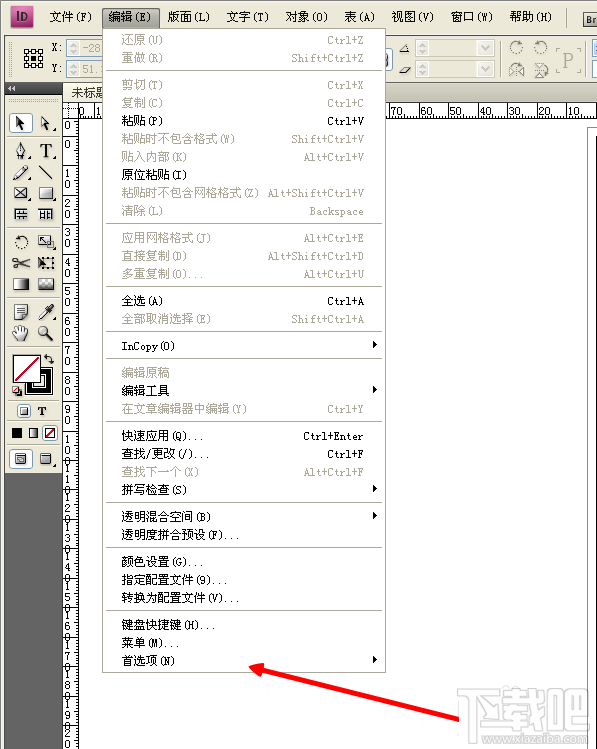Open the 首选项 submenu
597x749 pixels.
pyautogui.click(x=244, y=660)
